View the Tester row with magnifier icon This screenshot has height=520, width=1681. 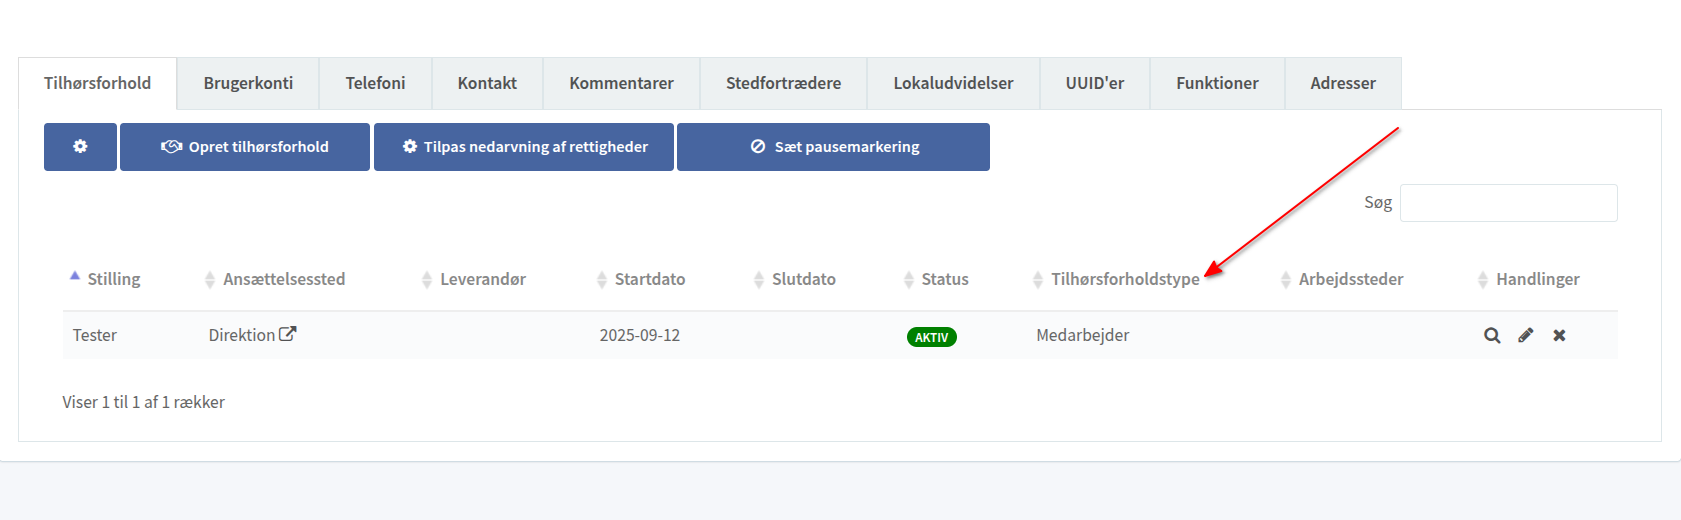[x=1492, y=336]
